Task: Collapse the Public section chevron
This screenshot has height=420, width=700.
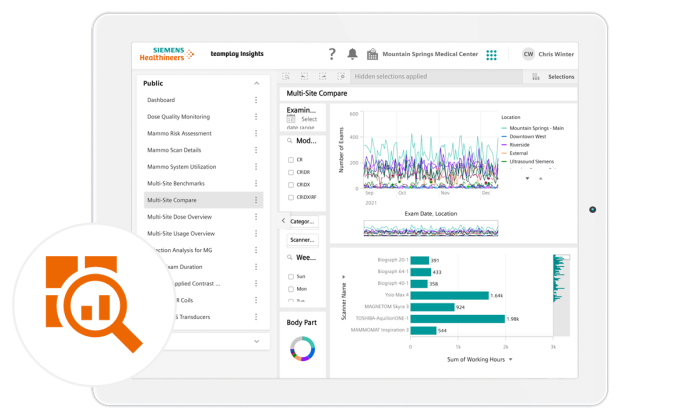Action: (x=256, y=83)
